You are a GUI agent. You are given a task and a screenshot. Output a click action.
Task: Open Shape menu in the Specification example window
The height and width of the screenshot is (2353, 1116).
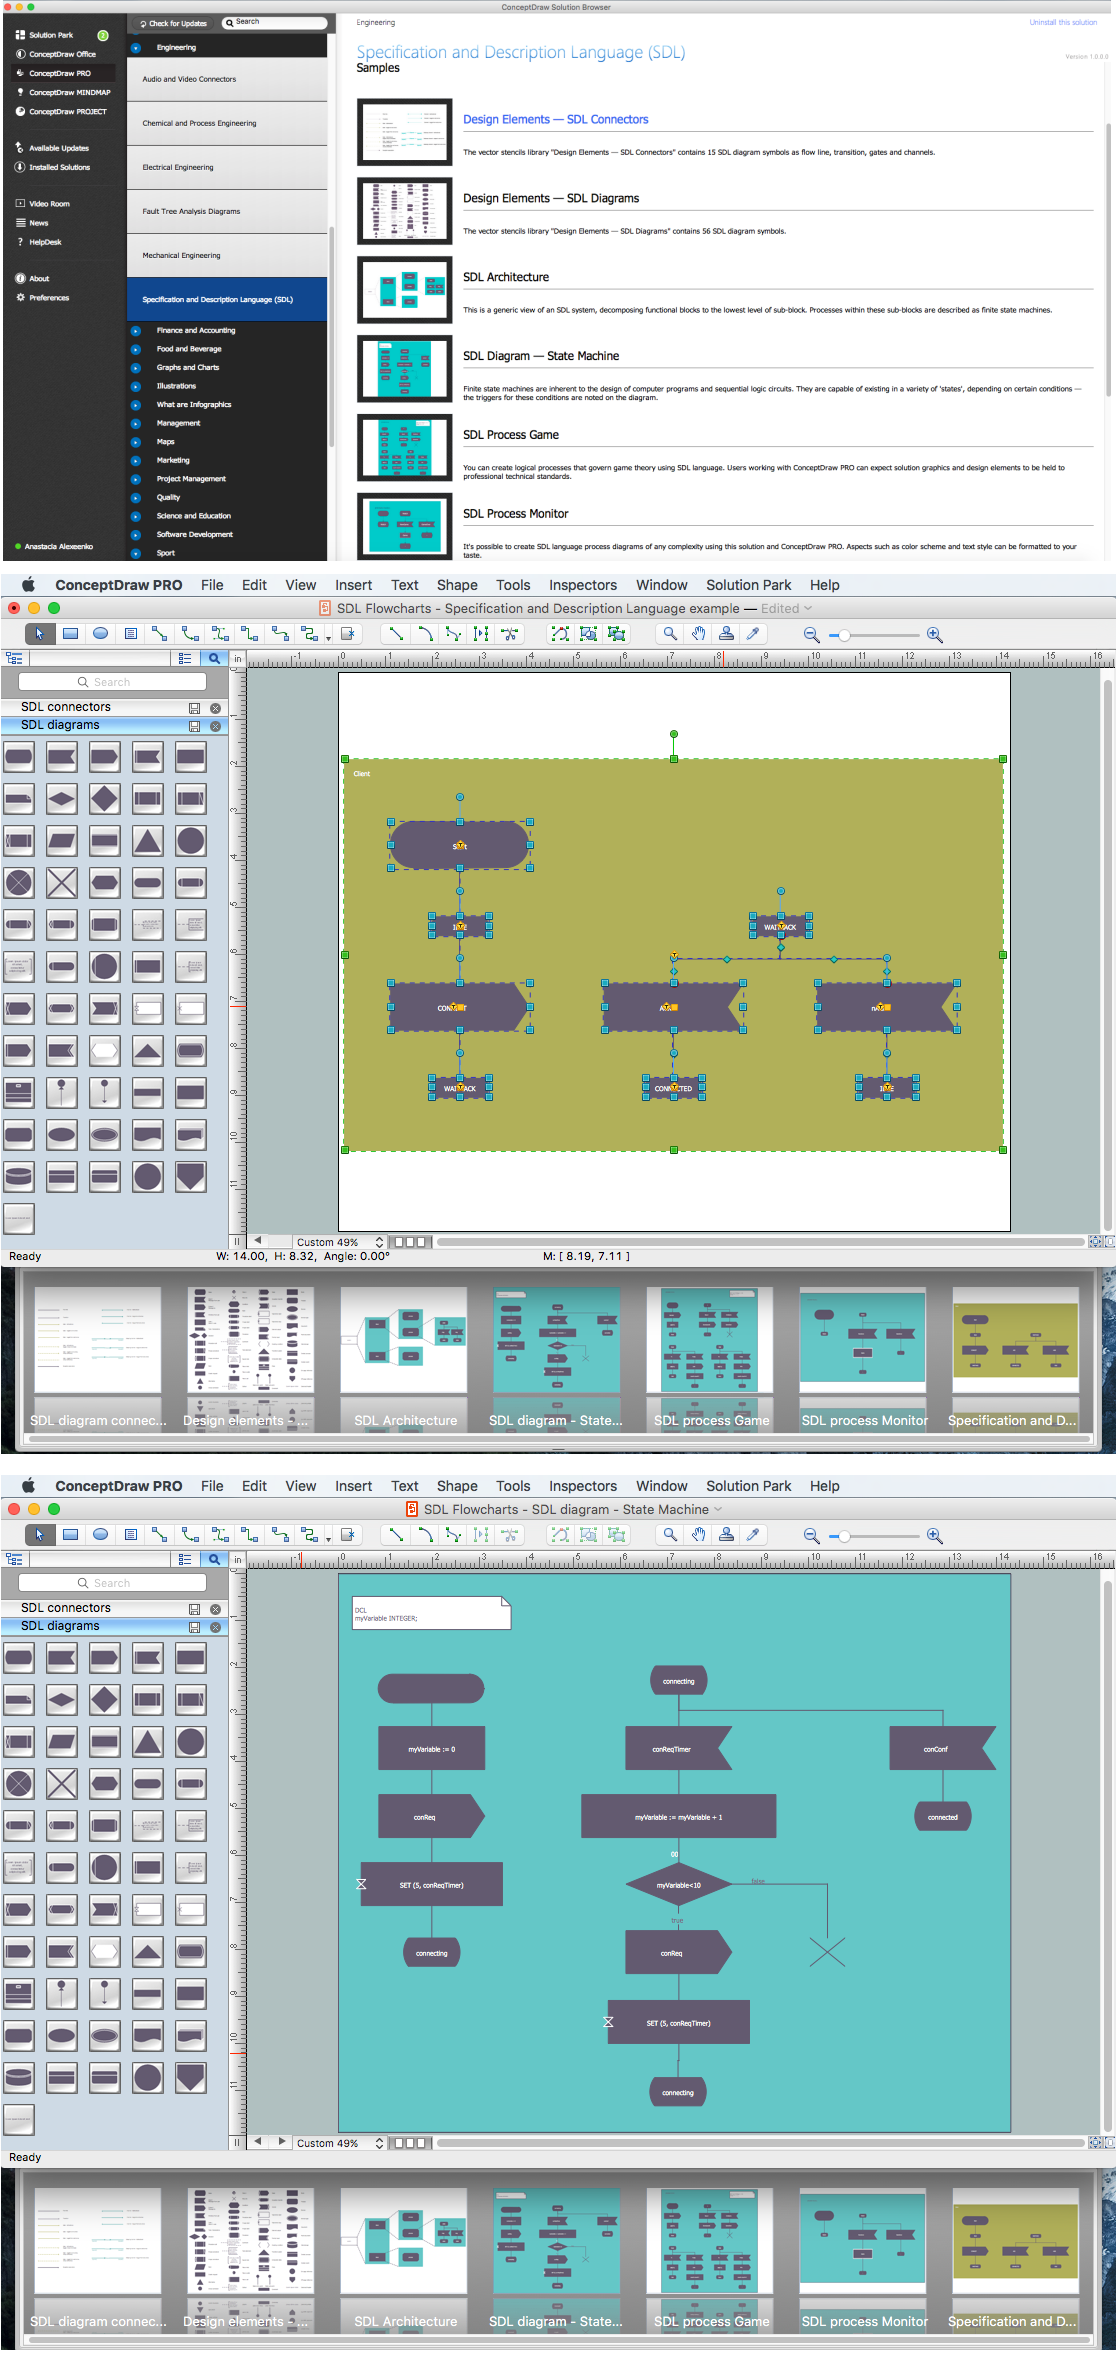pyautogui.click(x=457, y=585)
